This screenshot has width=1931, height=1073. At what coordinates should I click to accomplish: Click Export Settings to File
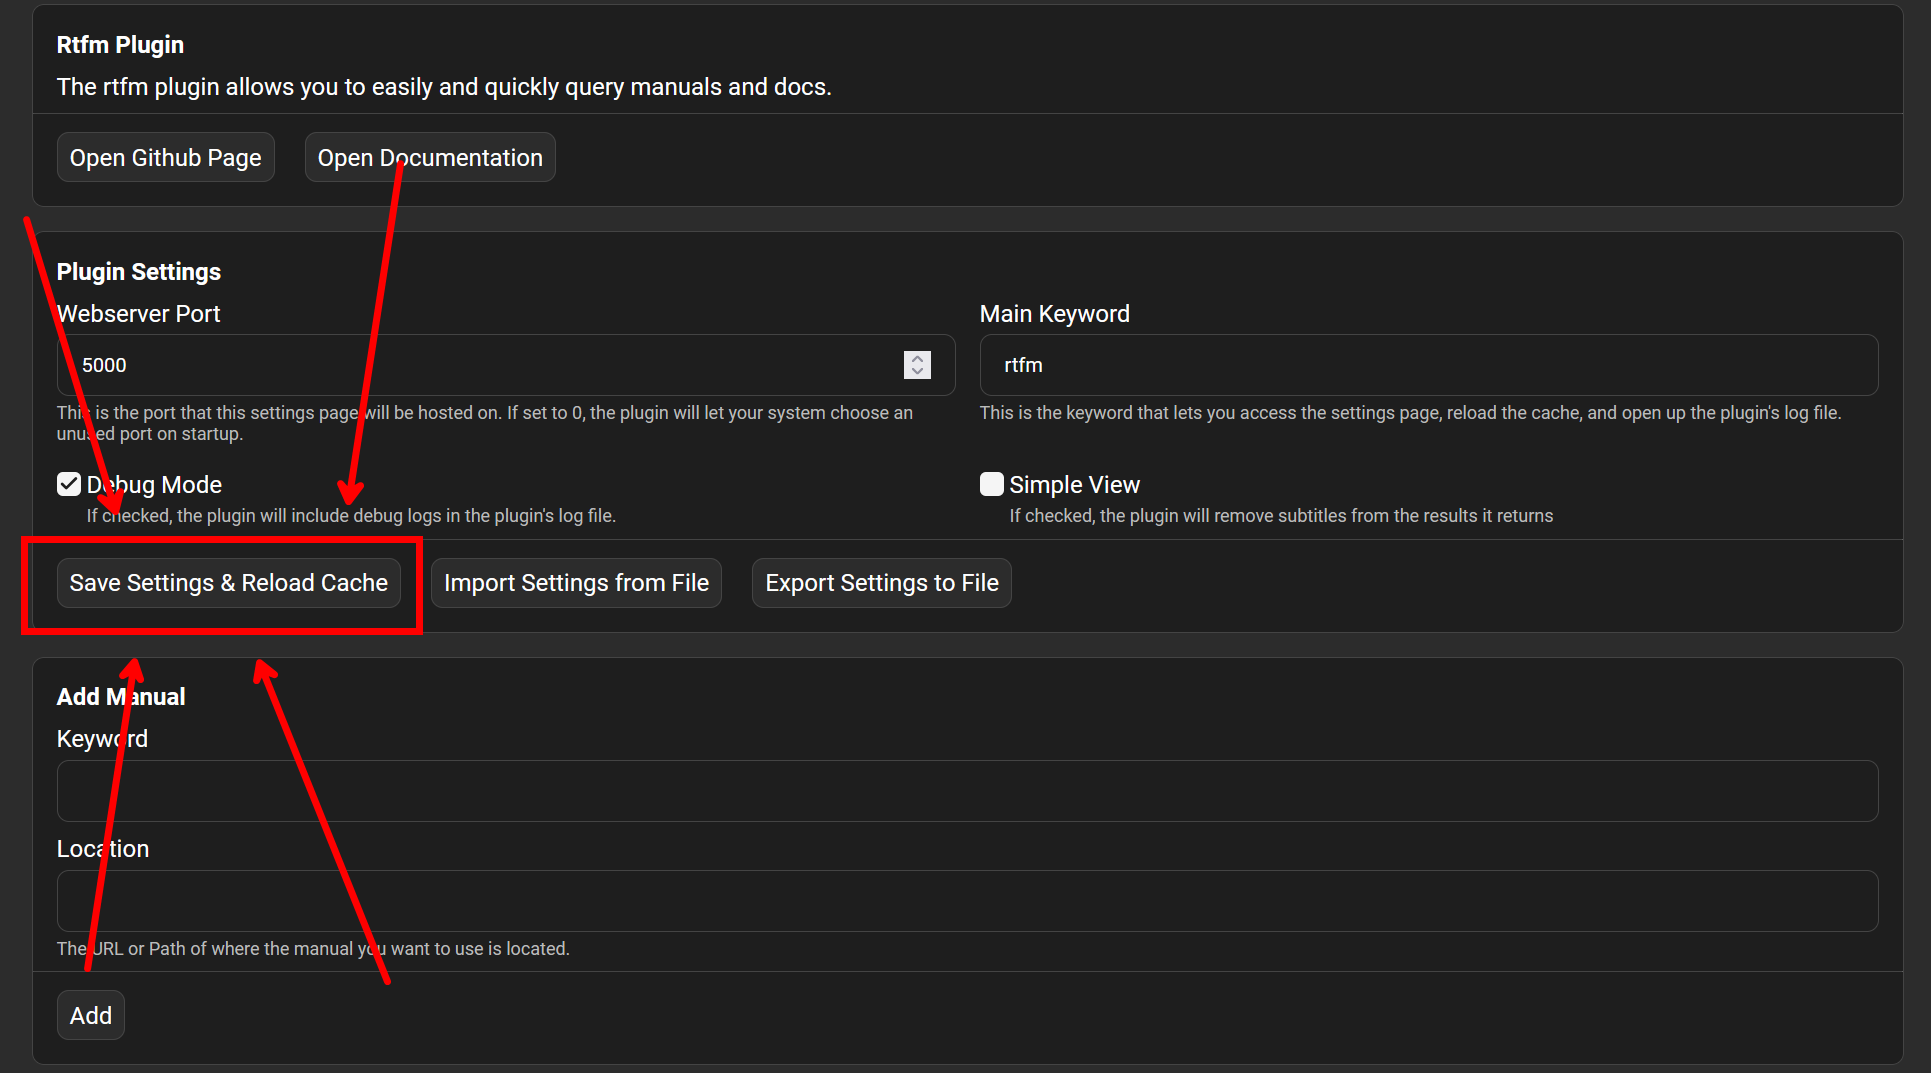click(x=881, y=582)
